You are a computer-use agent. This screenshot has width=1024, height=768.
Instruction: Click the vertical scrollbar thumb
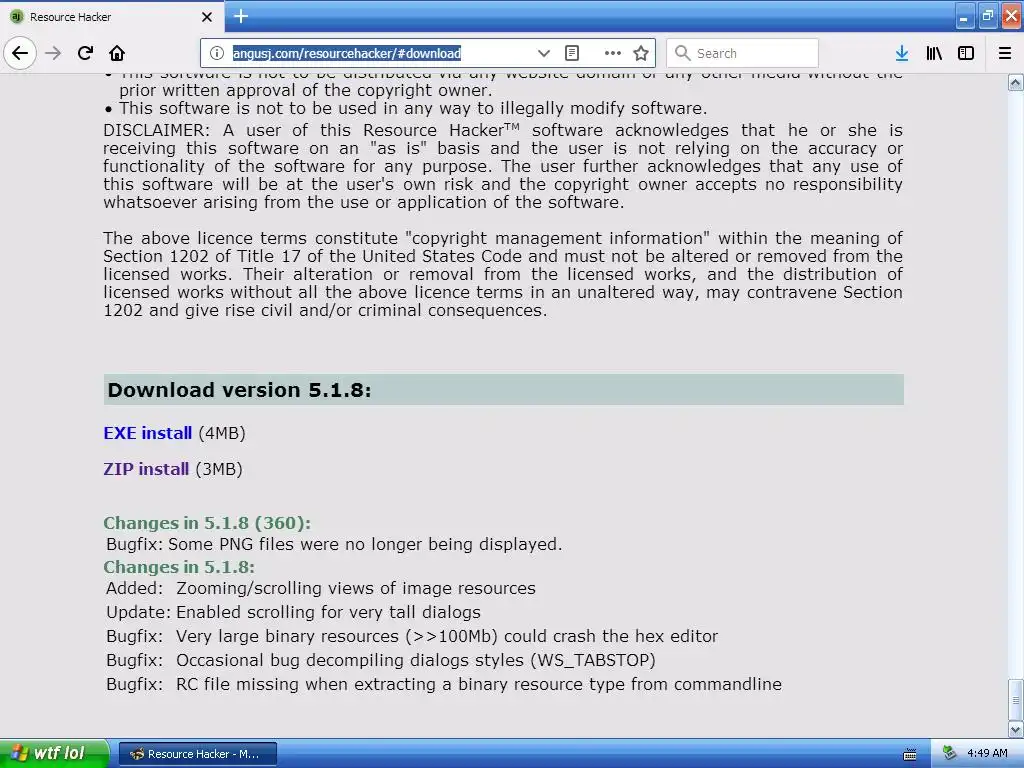coord(1016,699)
